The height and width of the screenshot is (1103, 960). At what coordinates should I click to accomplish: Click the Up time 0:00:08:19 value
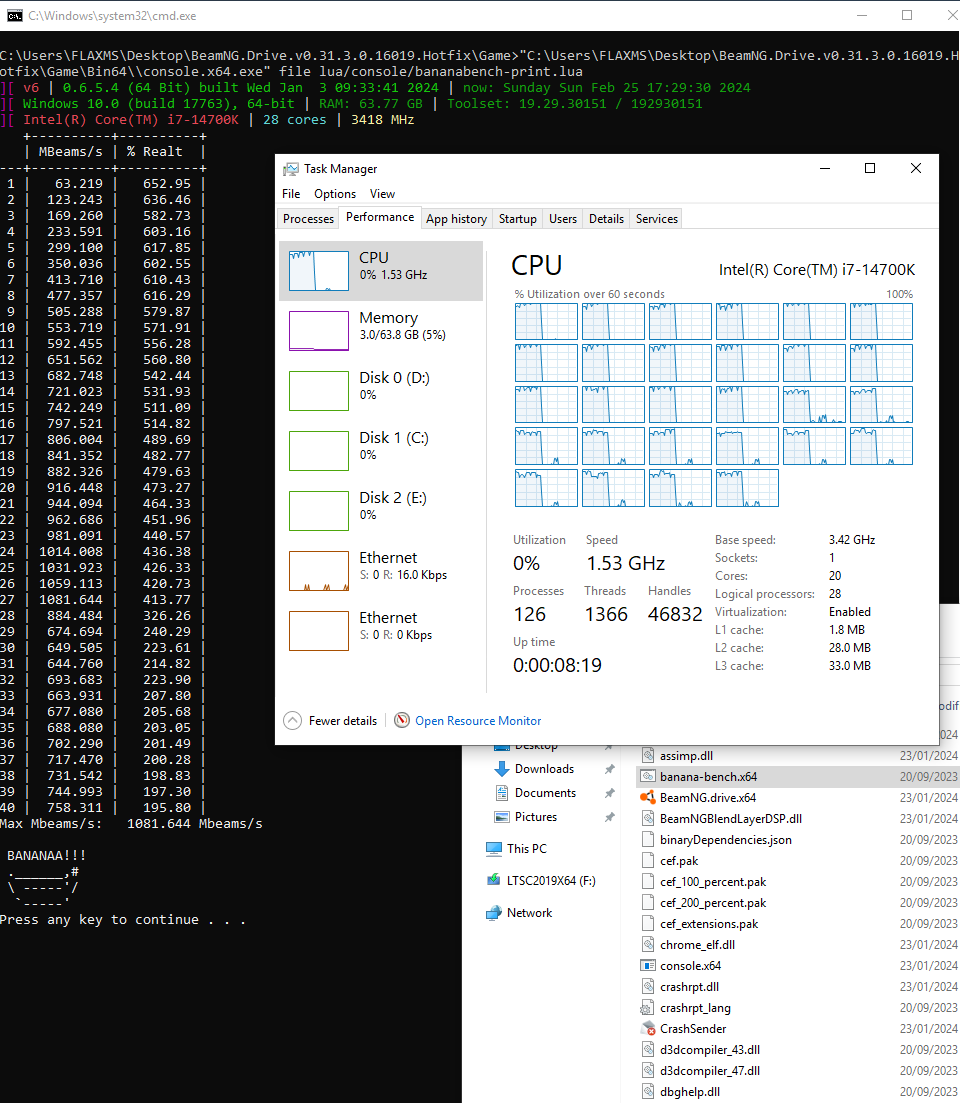(x=557, y=665)
